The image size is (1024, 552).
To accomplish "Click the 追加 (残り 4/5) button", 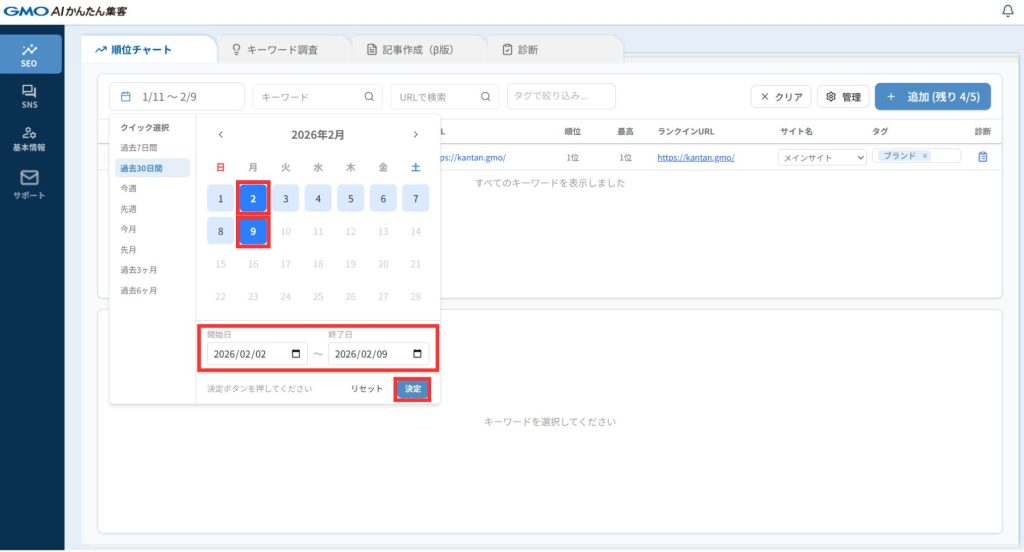I will [932, 97].
